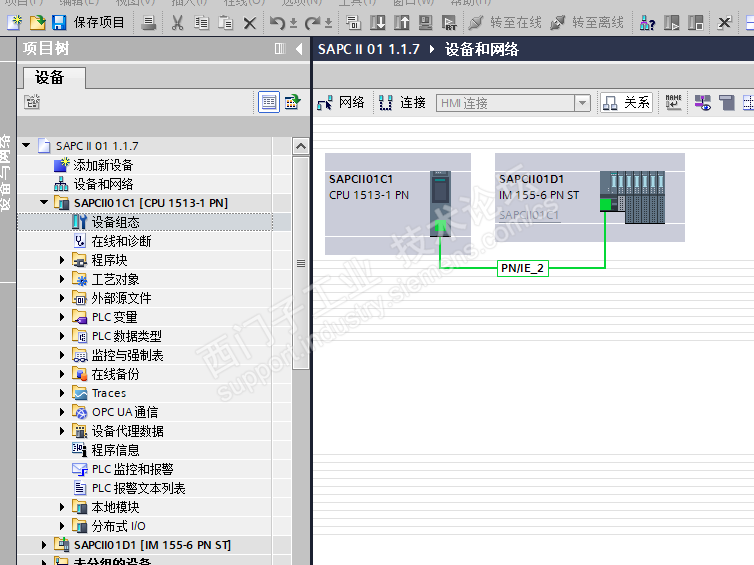Expand 监控与强制表 folder
754x565 pixels.
62,355
